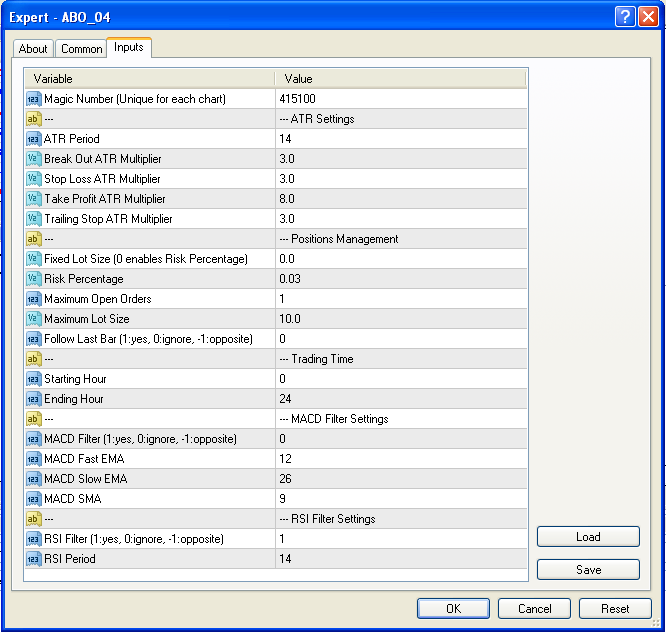Click the double-type icon next to Risk Percentage
Viewport: 667px width, 632px height.
[34, 279]
